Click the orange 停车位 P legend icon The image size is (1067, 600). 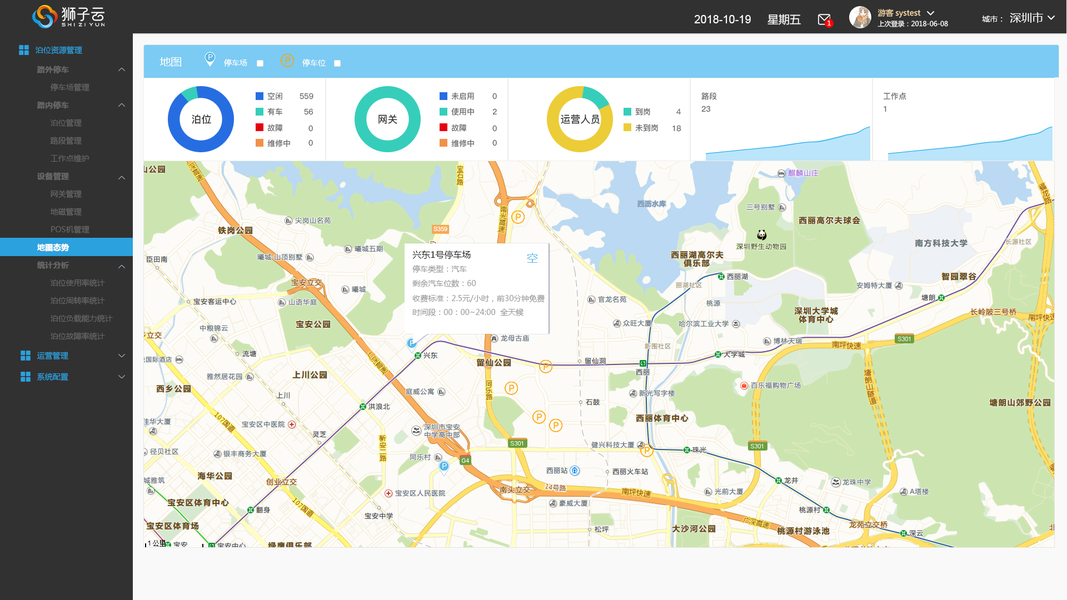tap(287, 61)
